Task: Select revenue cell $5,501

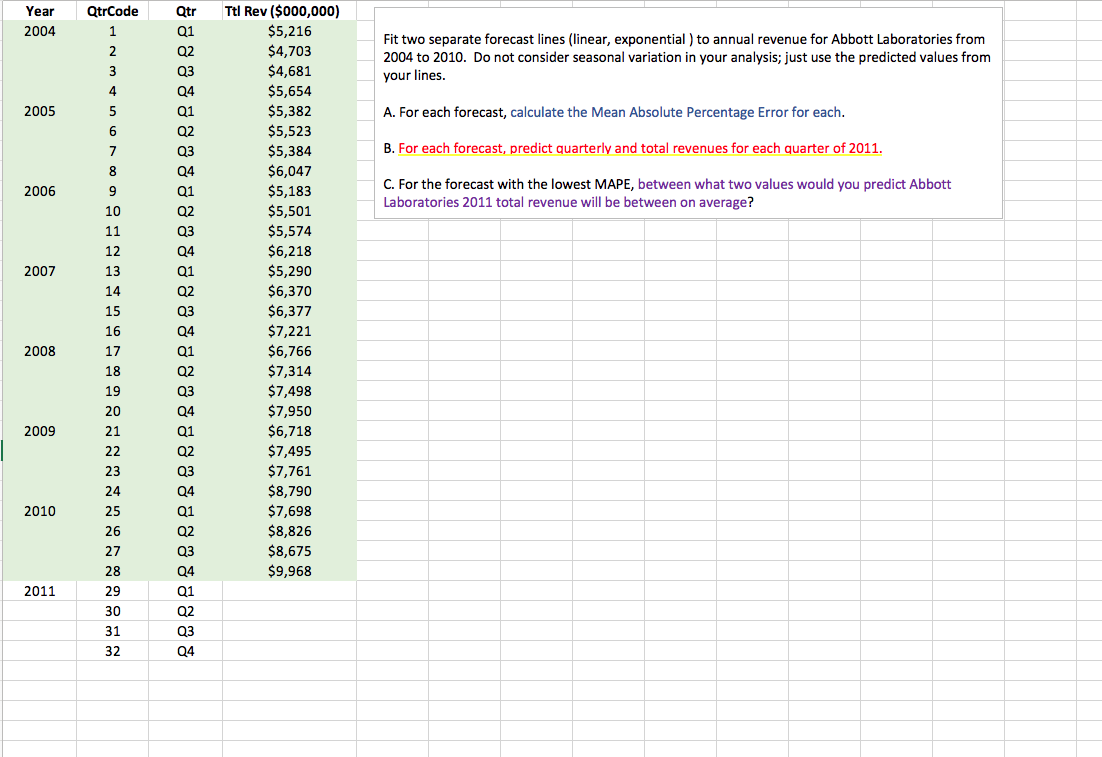Action: [289, 211]
